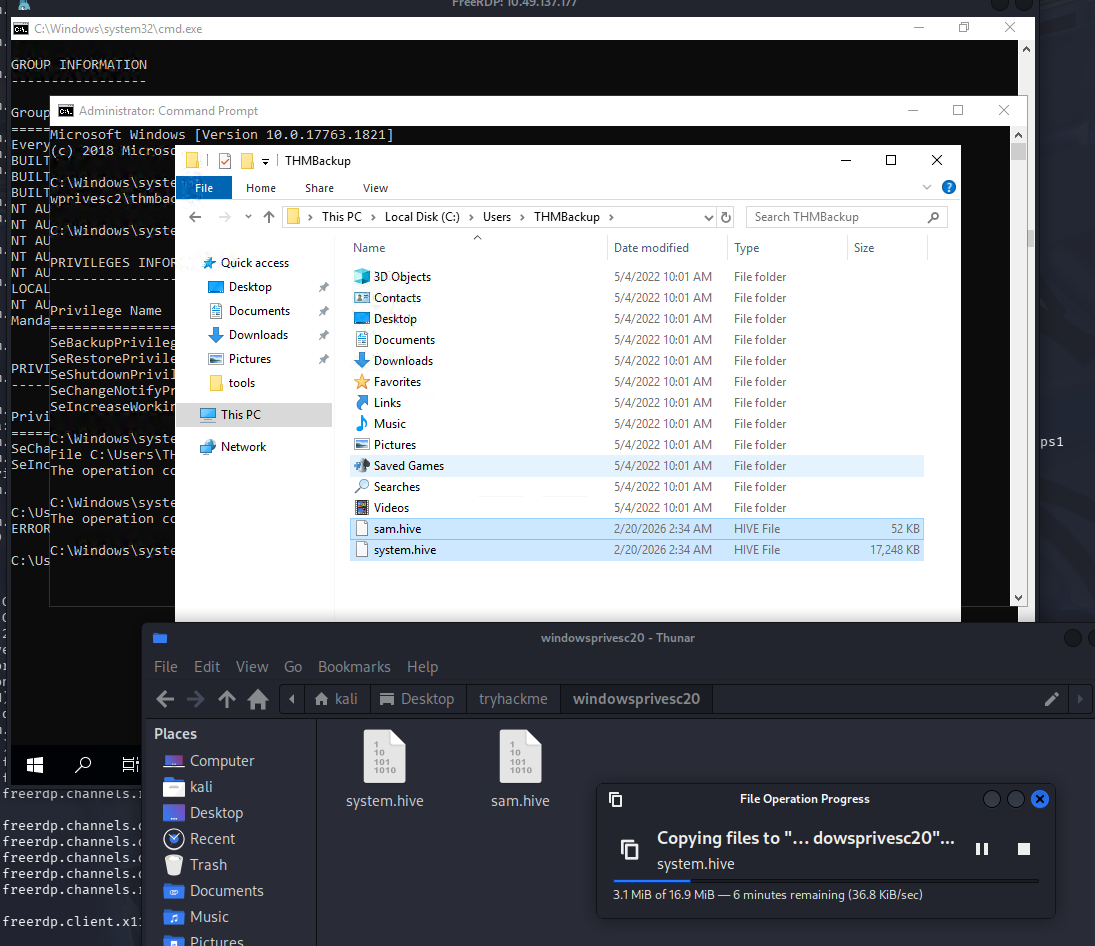
Task: Select Trash in Thunar Places sidebar
Action: coord(208,865)
